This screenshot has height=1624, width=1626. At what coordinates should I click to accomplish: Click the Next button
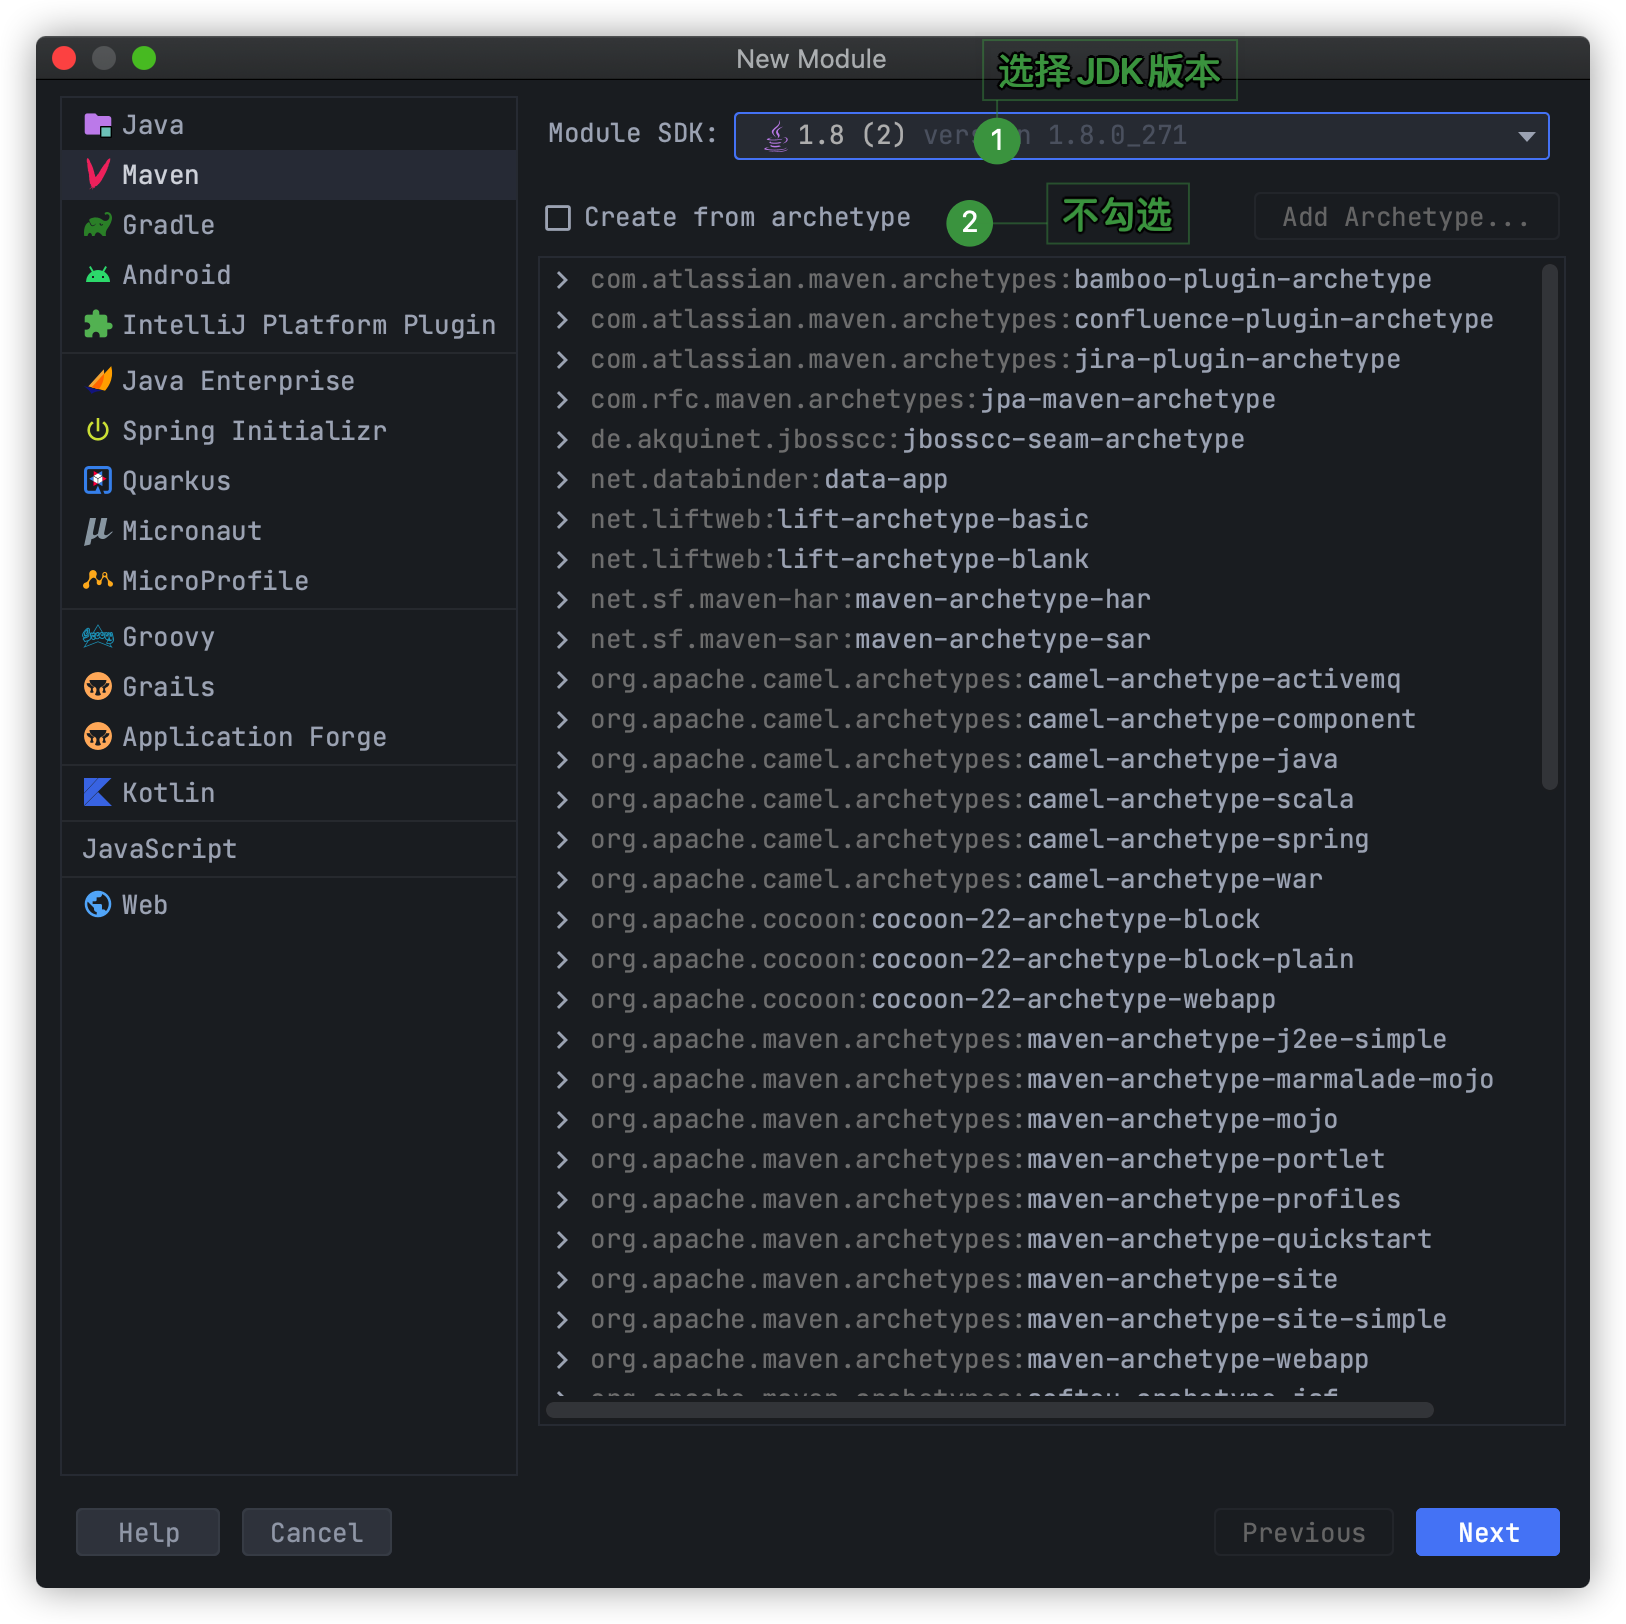(1488, 1532)
